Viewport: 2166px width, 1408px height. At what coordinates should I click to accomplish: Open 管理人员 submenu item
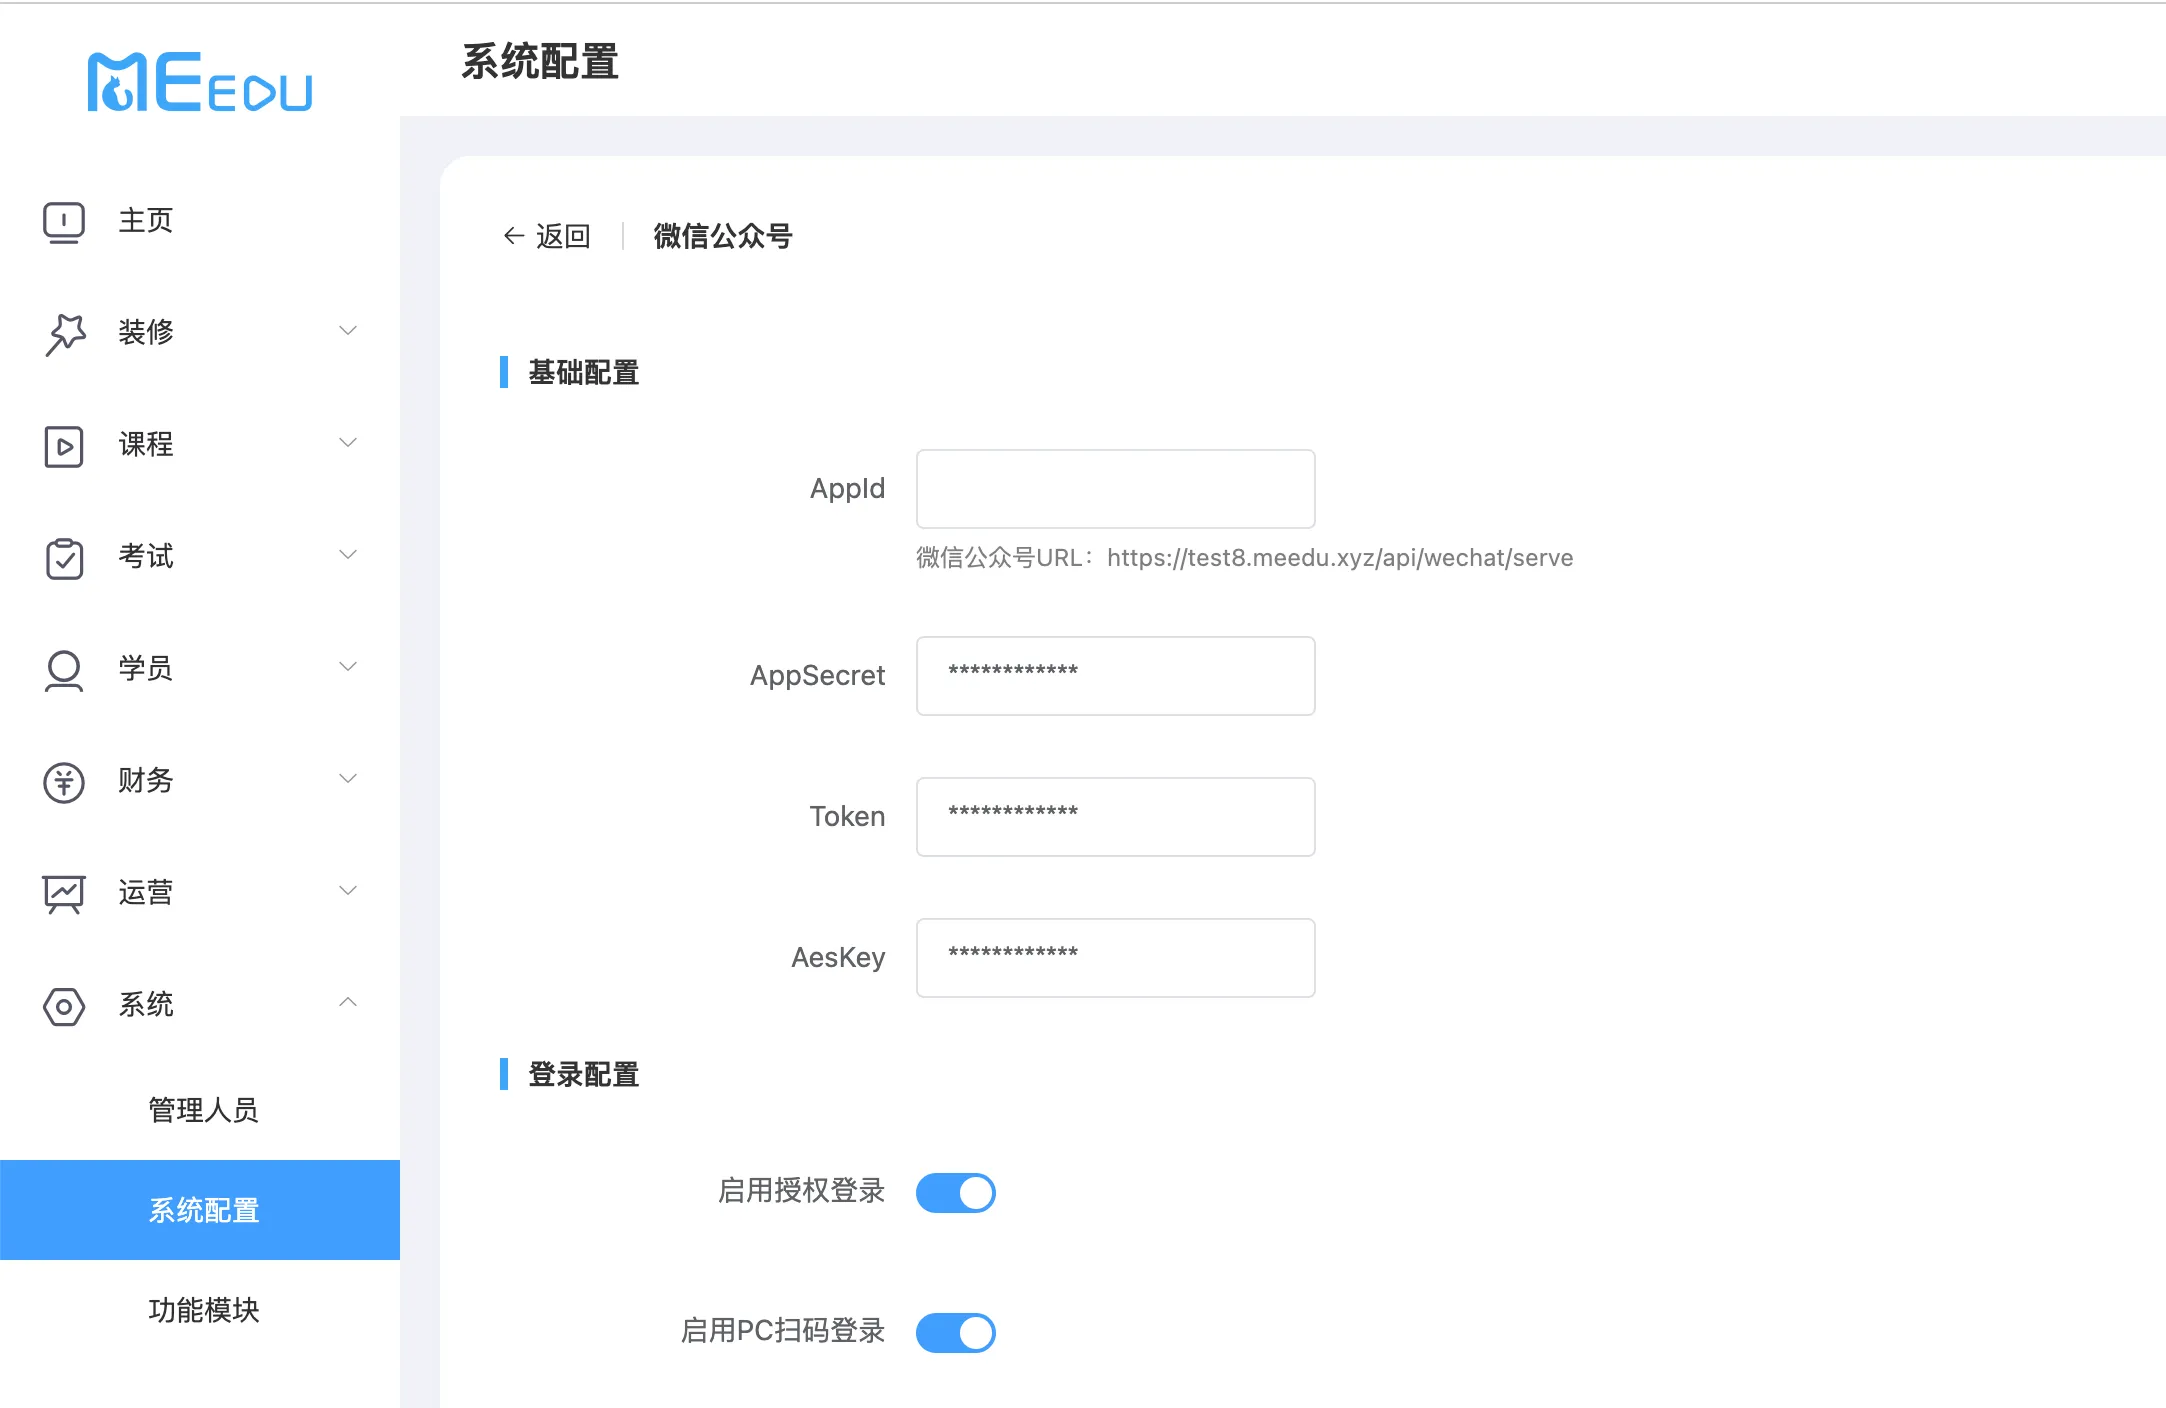204,1110
